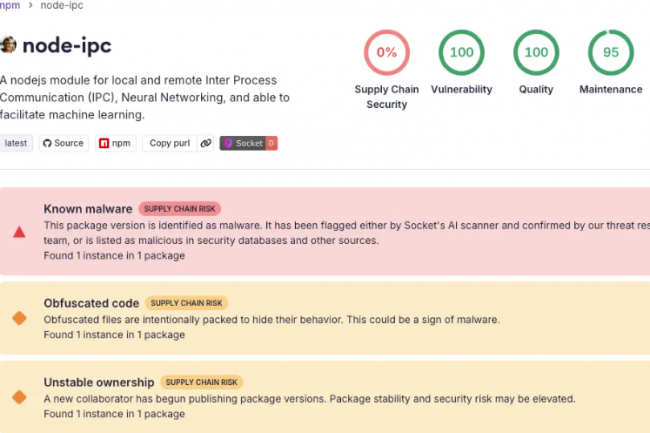
Task: Click Known malware SUPPLY CHAIN RISK tag
Action: coord(179,208)
